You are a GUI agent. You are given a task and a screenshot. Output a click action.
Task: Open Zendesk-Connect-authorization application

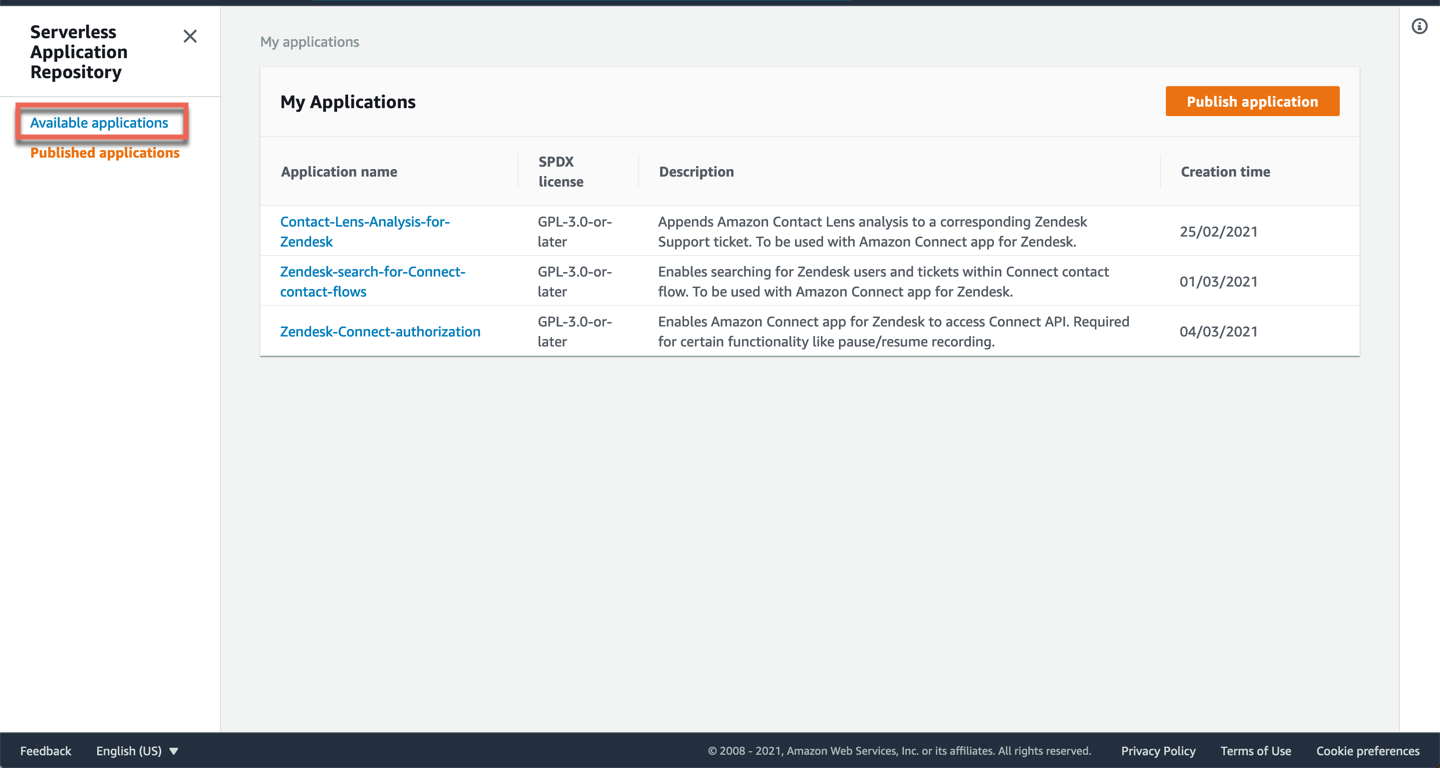click(x=380, y=331)
